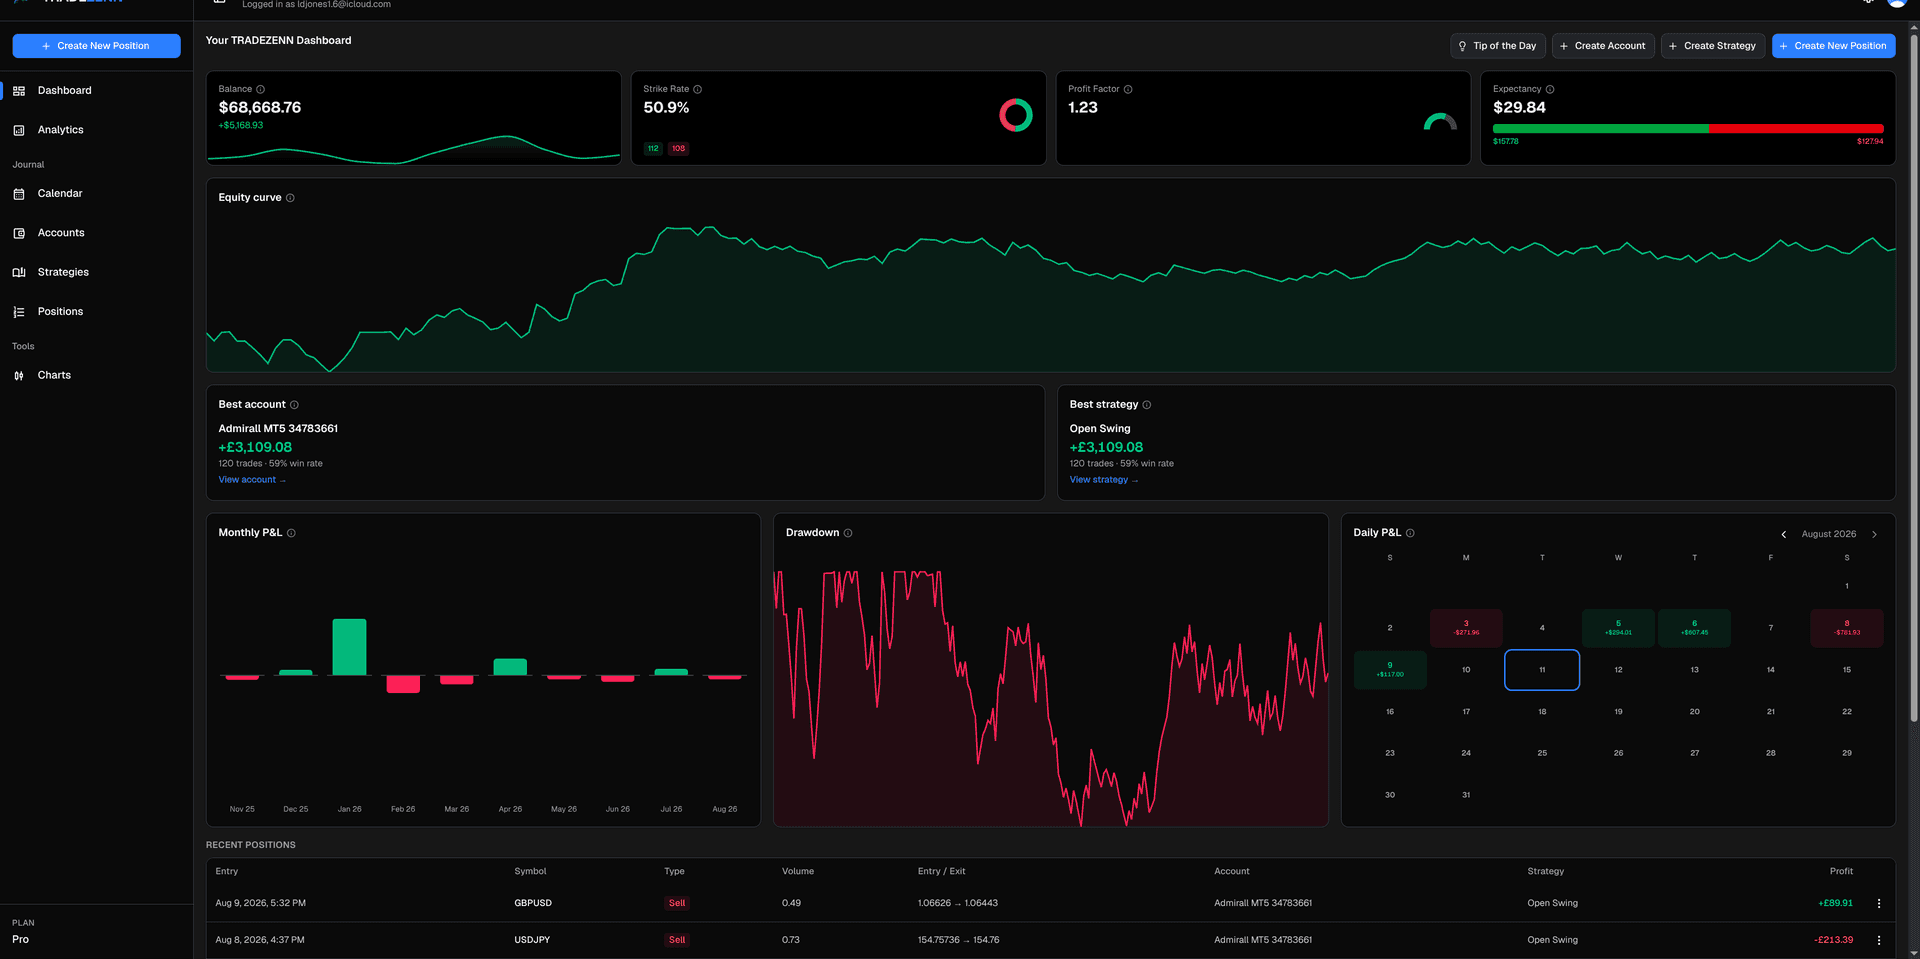Click the Equity curve info icon
Screen dimensions: 1920x959
coord(290,198)
